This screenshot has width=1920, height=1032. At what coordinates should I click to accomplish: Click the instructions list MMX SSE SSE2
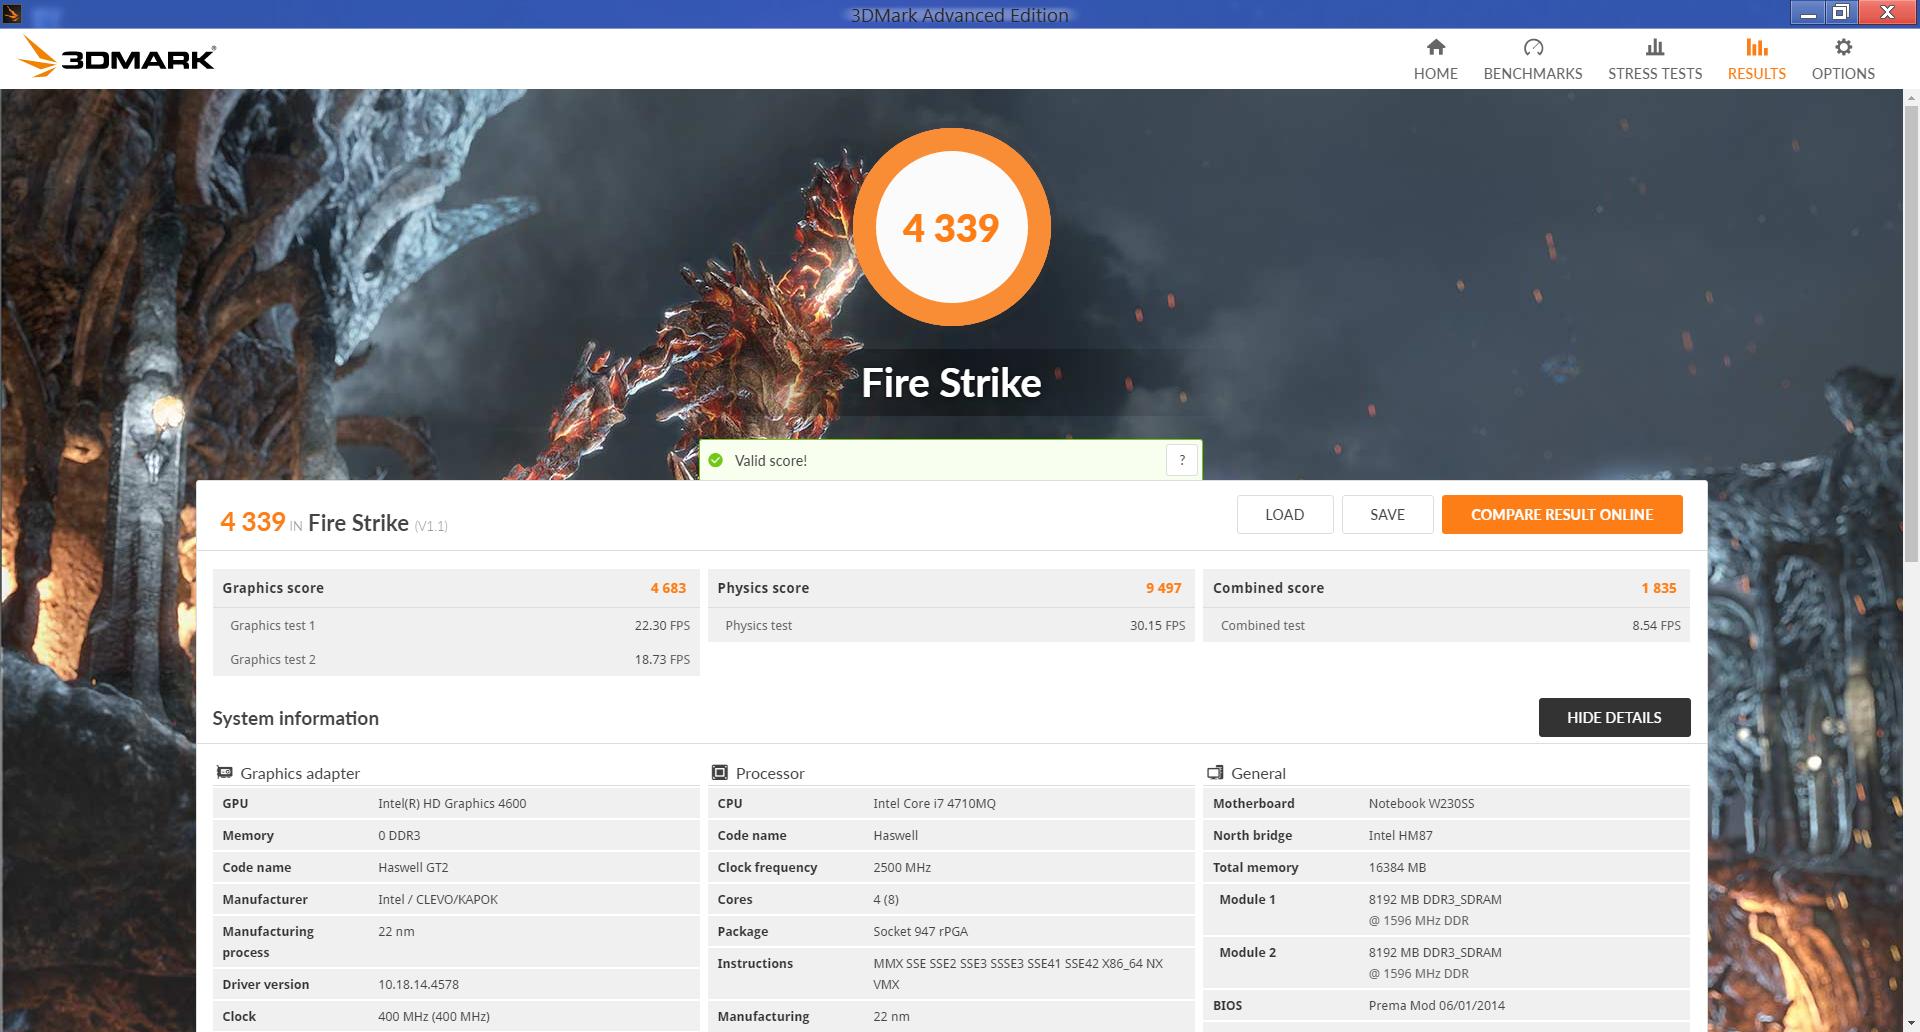coord(1018,973)
